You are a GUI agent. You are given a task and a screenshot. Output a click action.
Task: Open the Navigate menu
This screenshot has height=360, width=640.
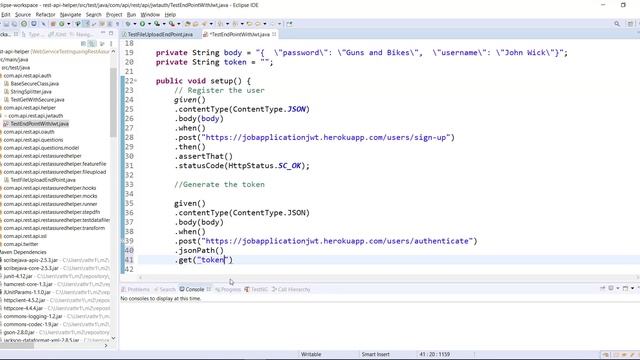coord(71,15)
